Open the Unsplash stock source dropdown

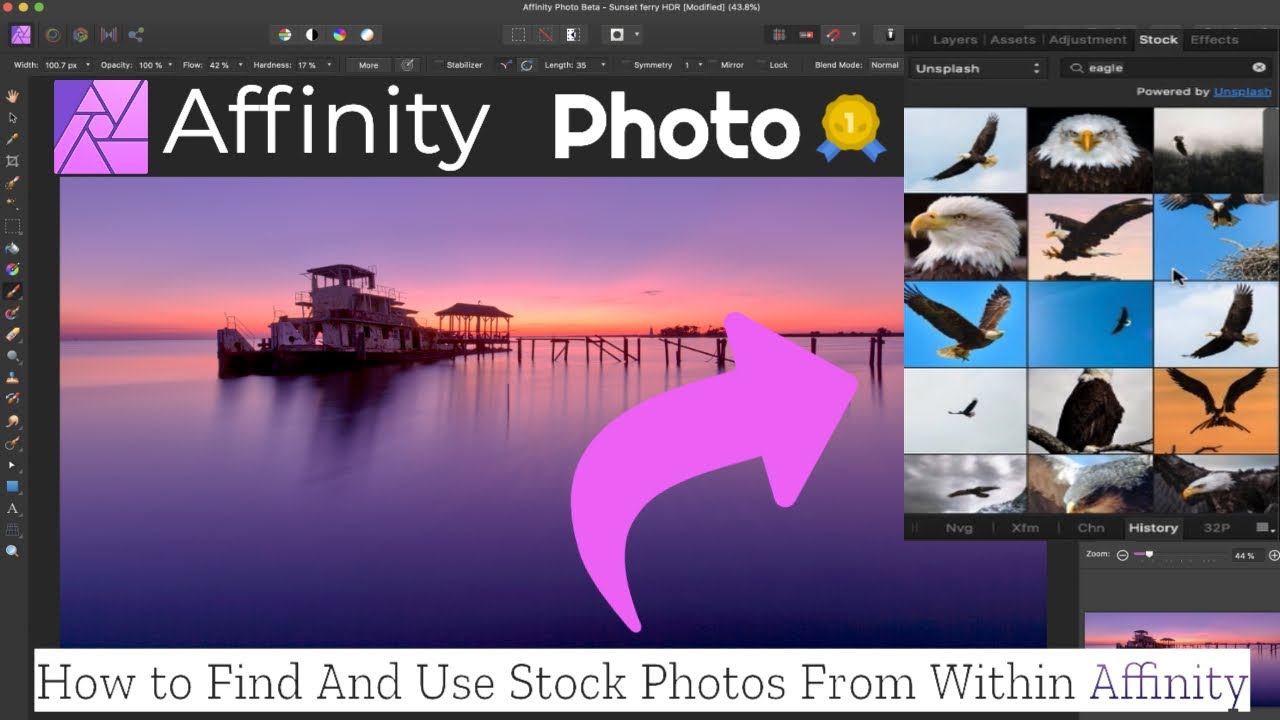coord(976,68)
